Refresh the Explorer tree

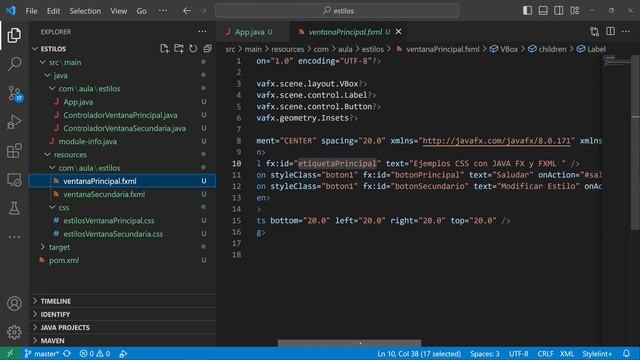click(x=193, y=49)
